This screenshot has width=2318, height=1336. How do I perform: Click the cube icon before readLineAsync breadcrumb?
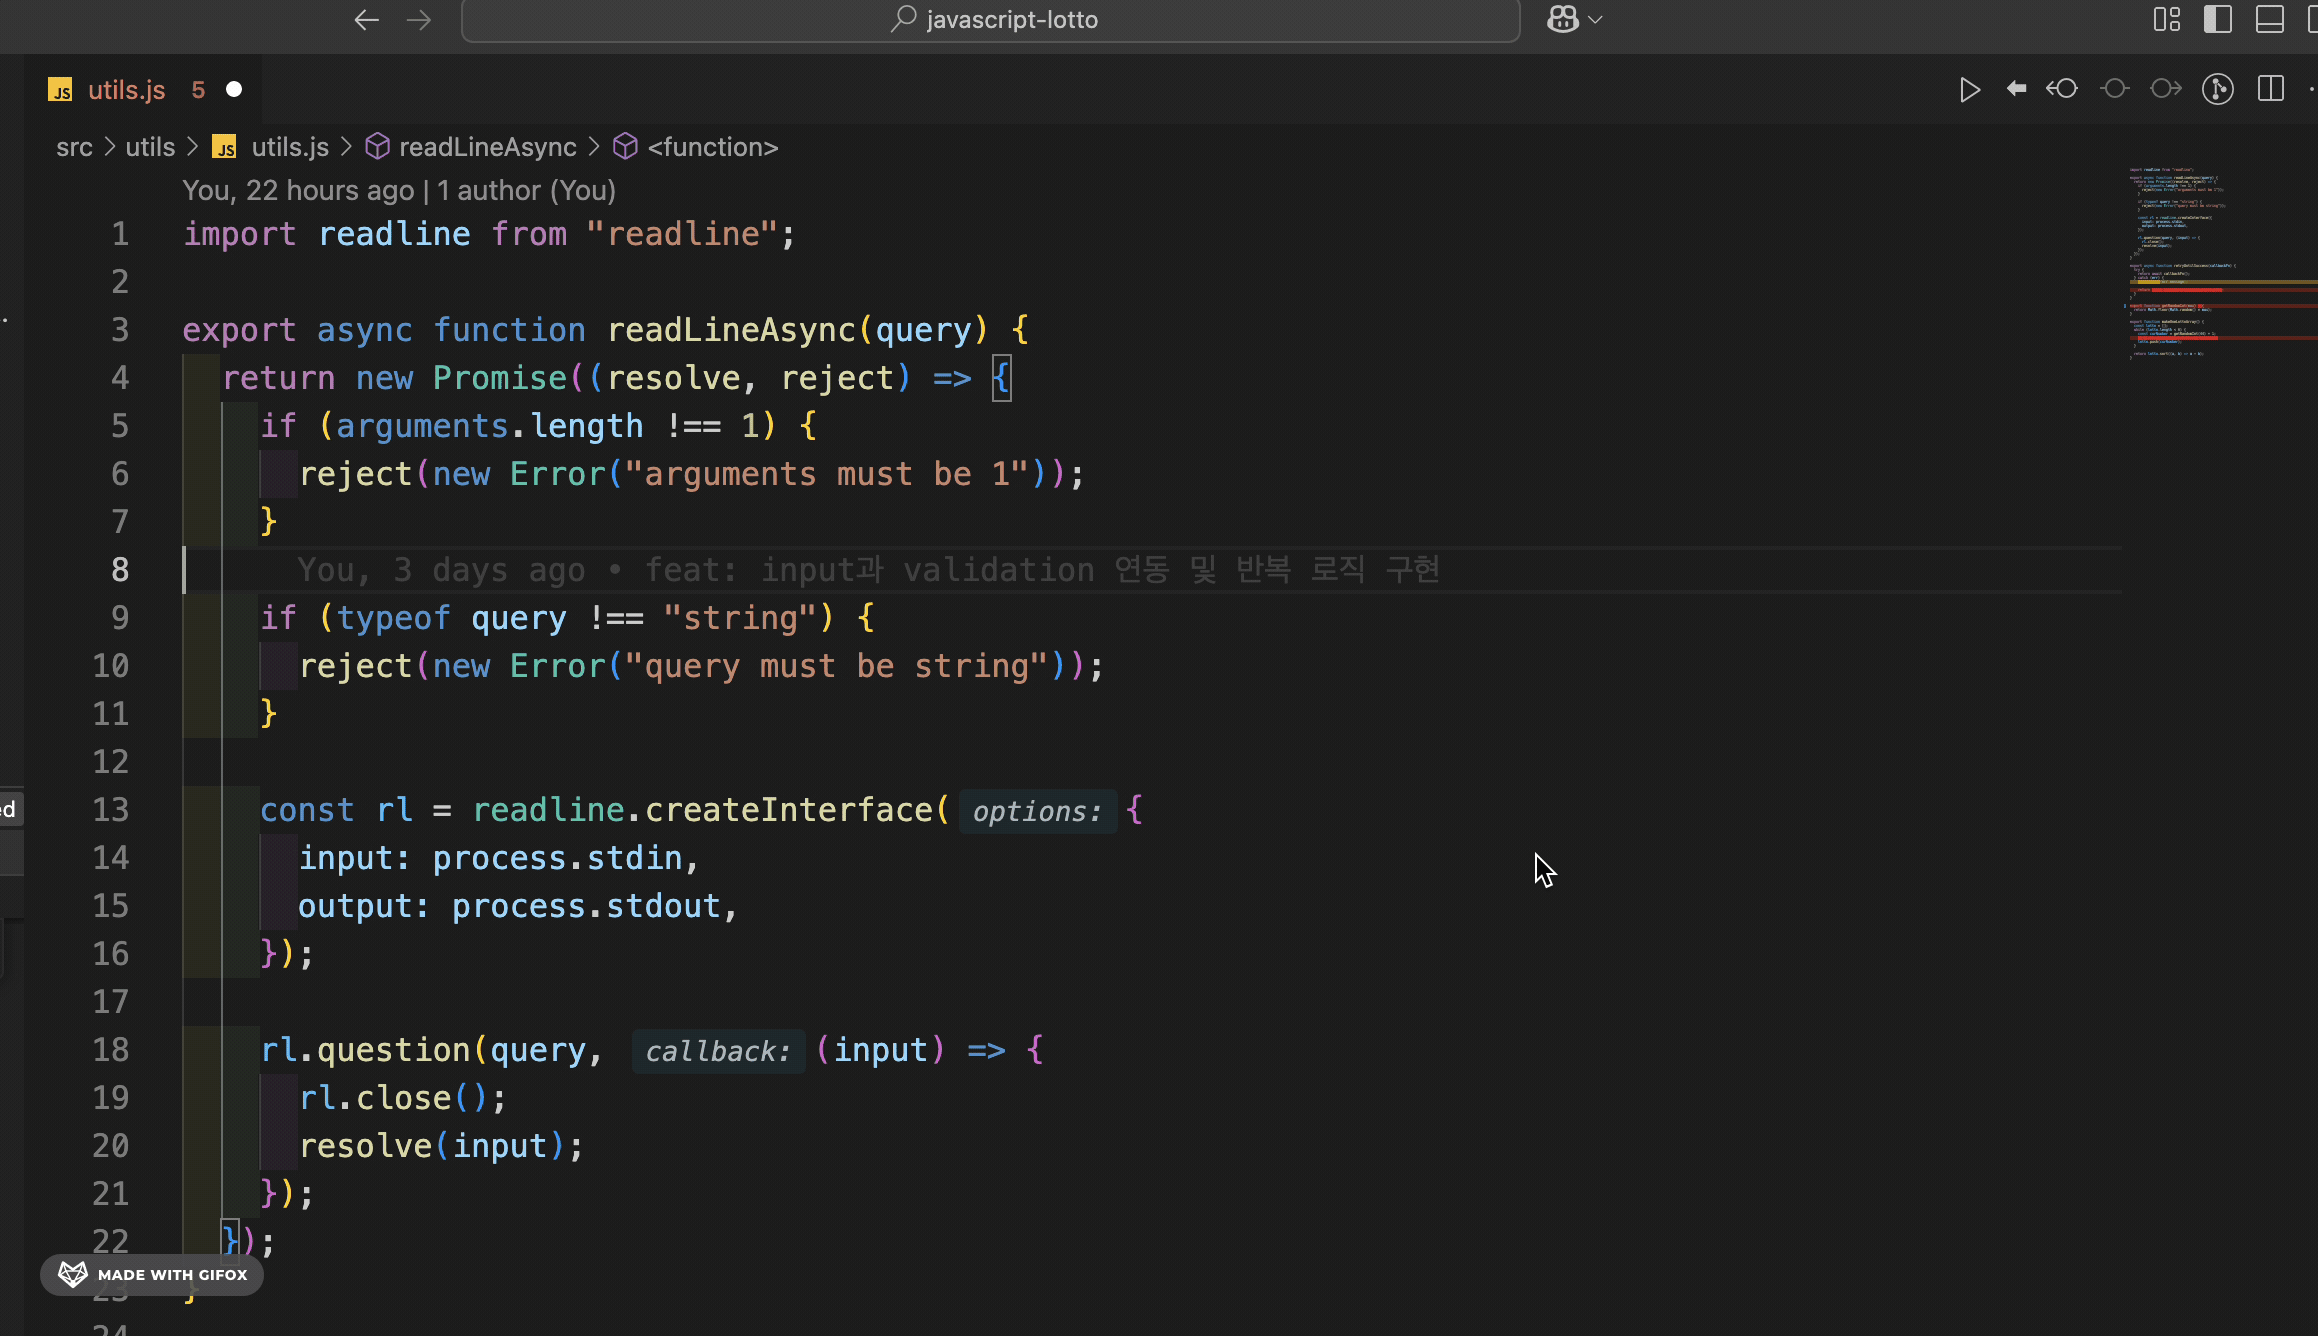377,147
